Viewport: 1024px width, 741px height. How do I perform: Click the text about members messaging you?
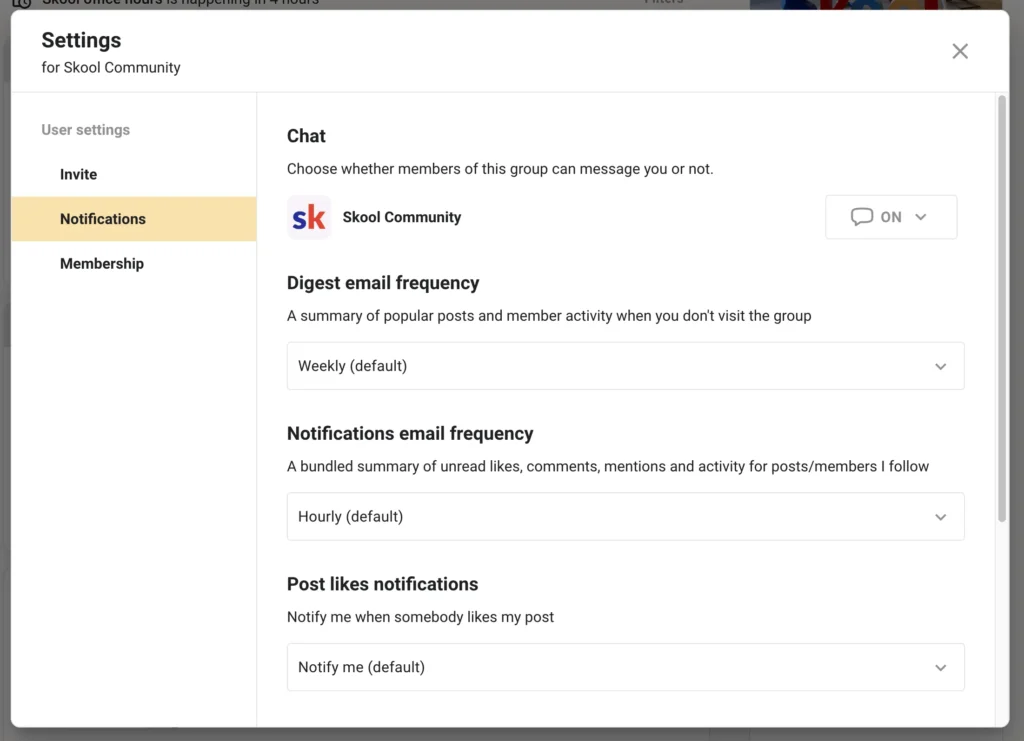[x=500, y=169]
